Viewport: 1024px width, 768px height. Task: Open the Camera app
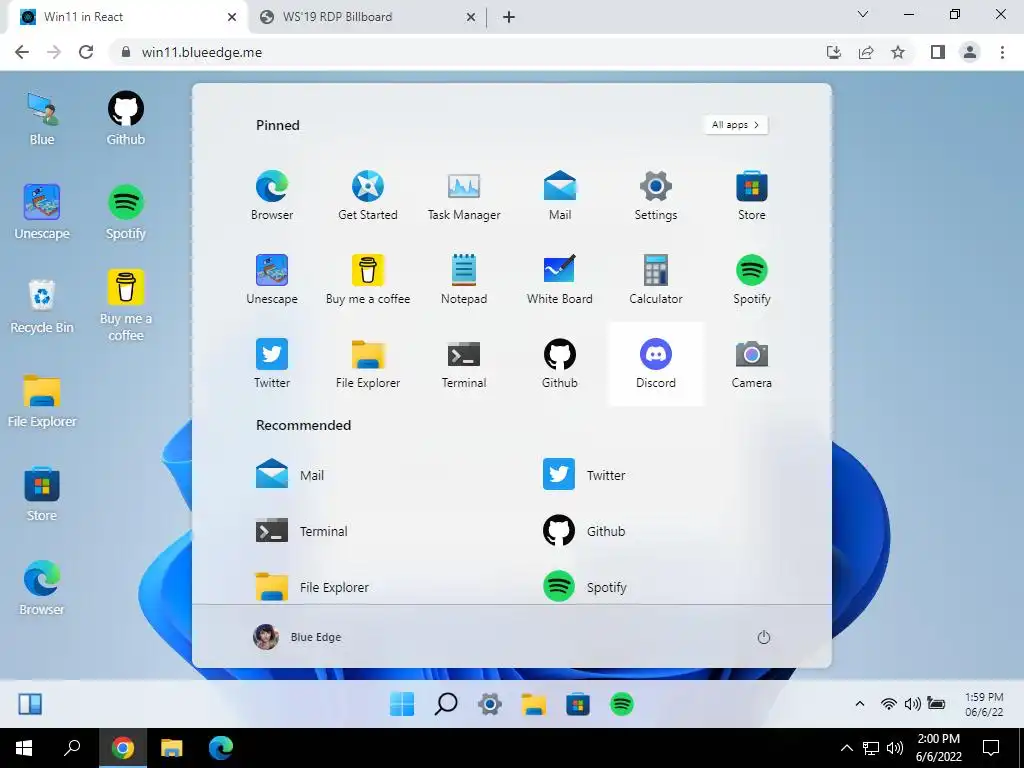[752, 364]
